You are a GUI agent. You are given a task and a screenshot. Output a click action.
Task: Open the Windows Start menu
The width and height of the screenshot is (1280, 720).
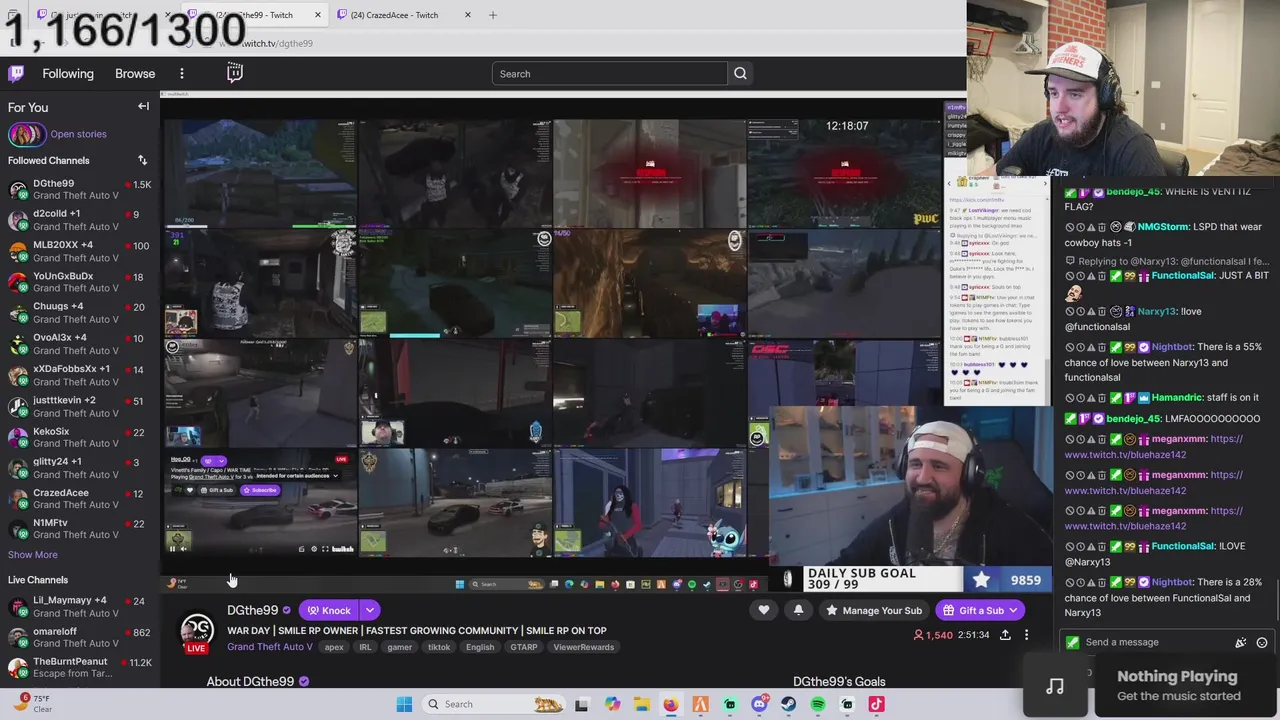click(x=404, y=704)
